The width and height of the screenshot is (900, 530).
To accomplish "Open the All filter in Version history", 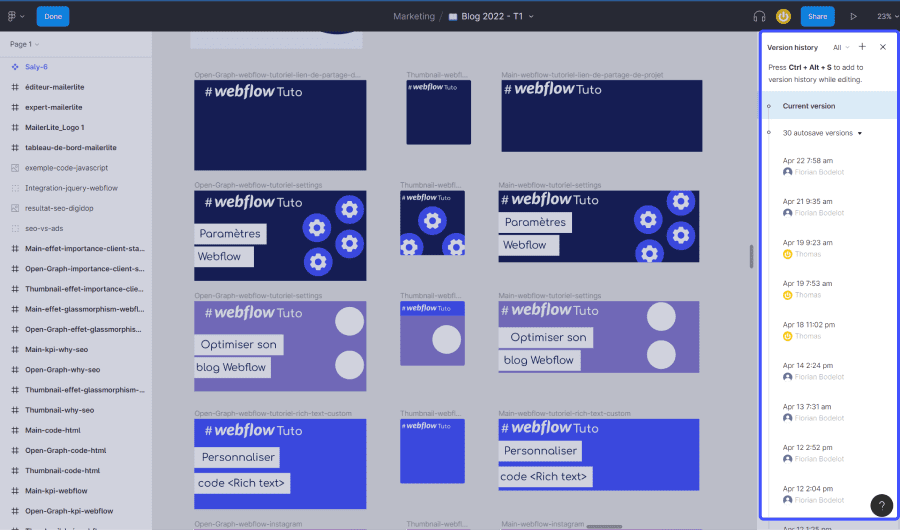I will [x=841, y=47].
